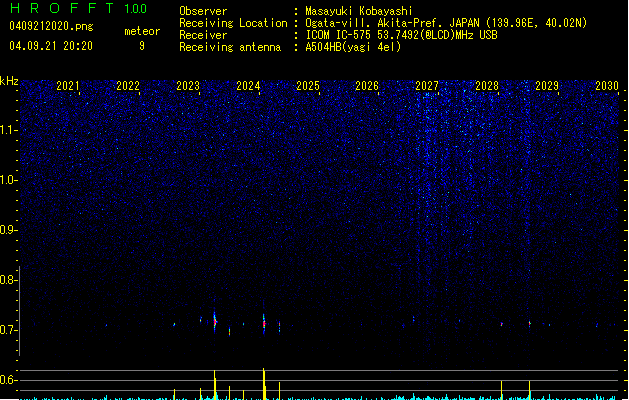The width and height of the screenshot is (629, 400).
Task: Click the 0.8 kHz frequency label
Action: (8, 280)
